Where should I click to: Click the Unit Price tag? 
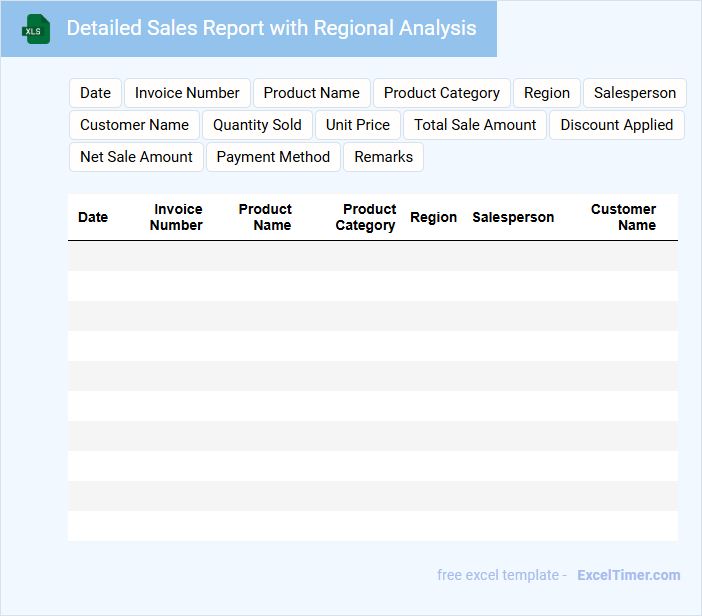click(x=358, y=125)
